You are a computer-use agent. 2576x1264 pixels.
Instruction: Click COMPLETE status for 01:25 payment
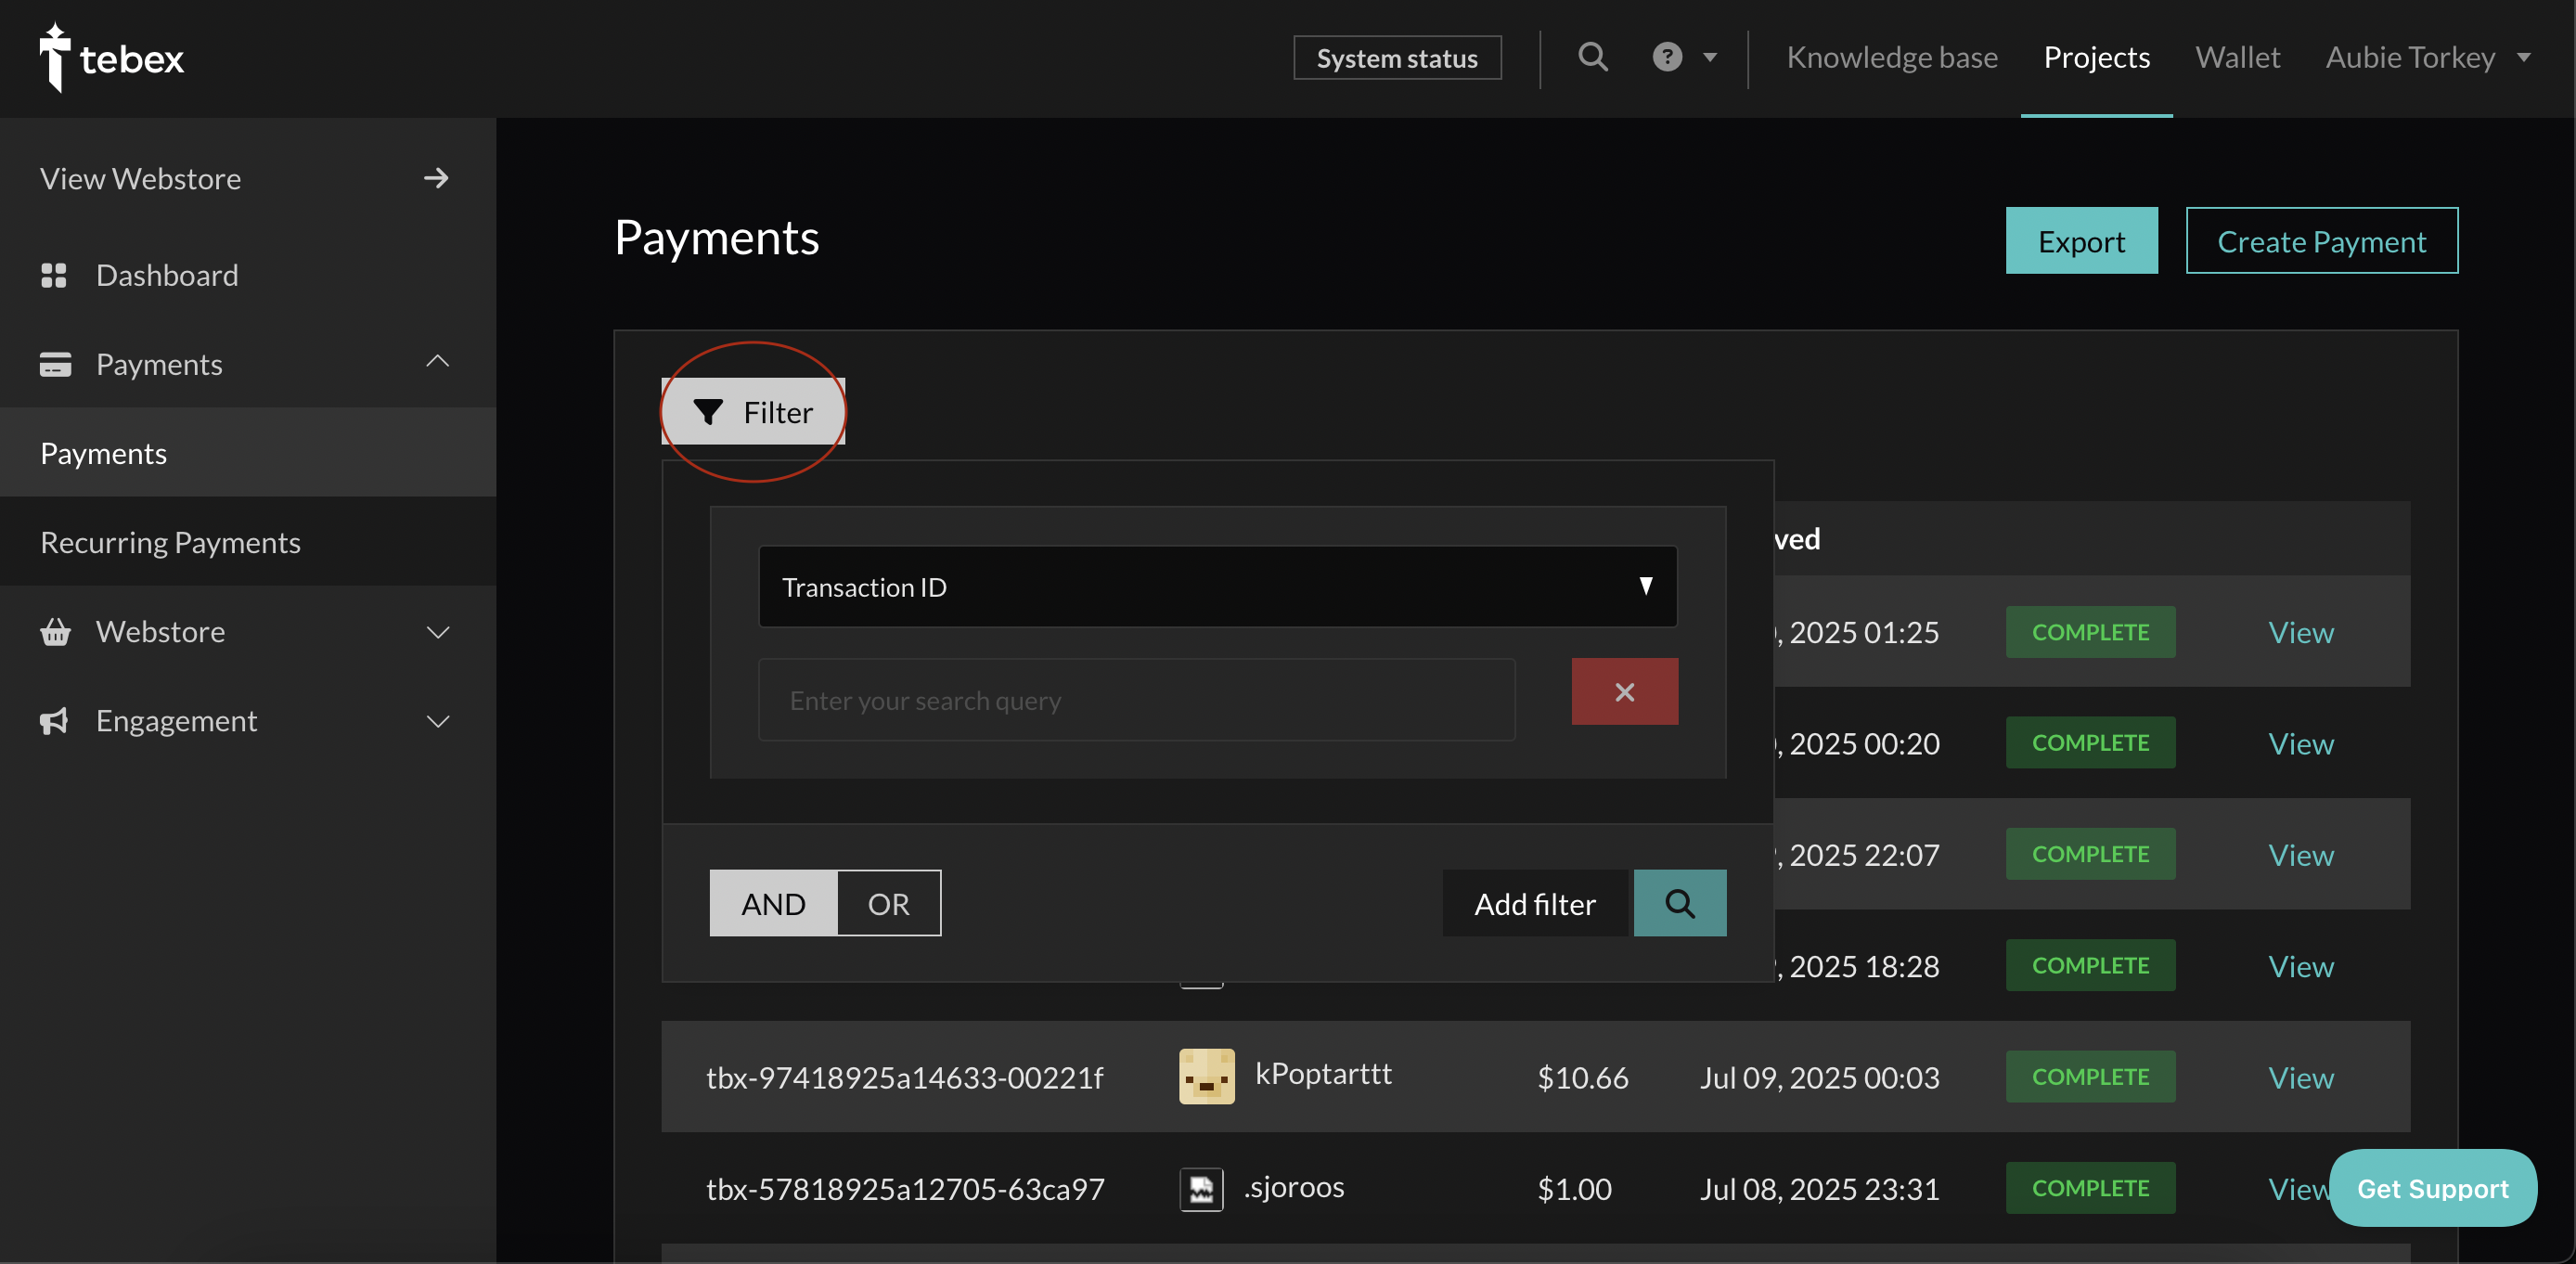(x=2090, y=632)
